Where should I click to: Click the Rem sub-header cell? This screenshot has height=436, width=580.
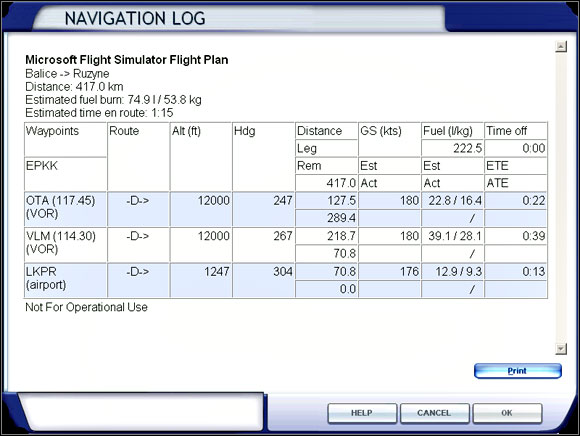tap(326, 166)
